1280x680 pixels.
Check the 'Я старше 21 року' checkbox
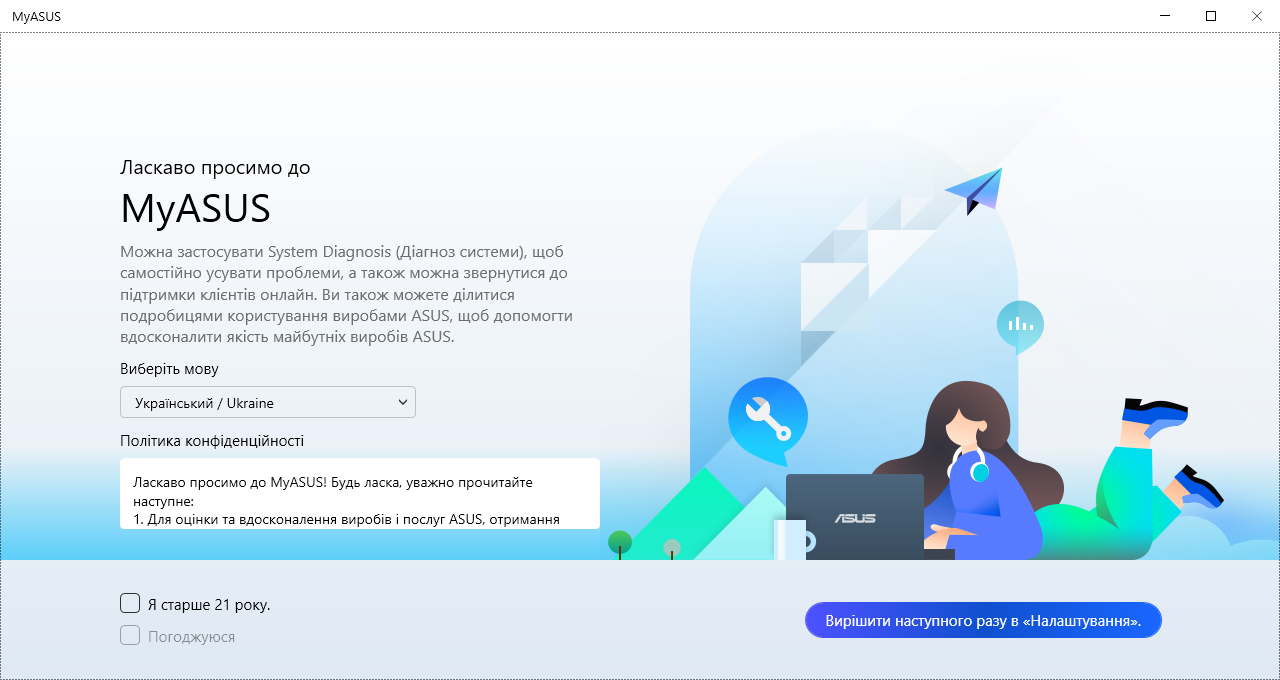pos(130,603)
